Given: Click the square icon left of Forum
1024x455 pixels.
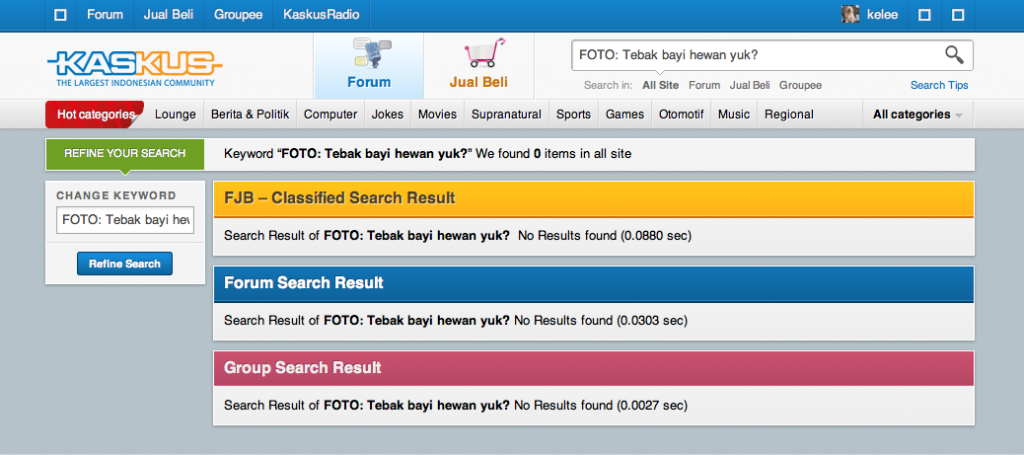Looking at the screenshot, I should pos(60,15).
